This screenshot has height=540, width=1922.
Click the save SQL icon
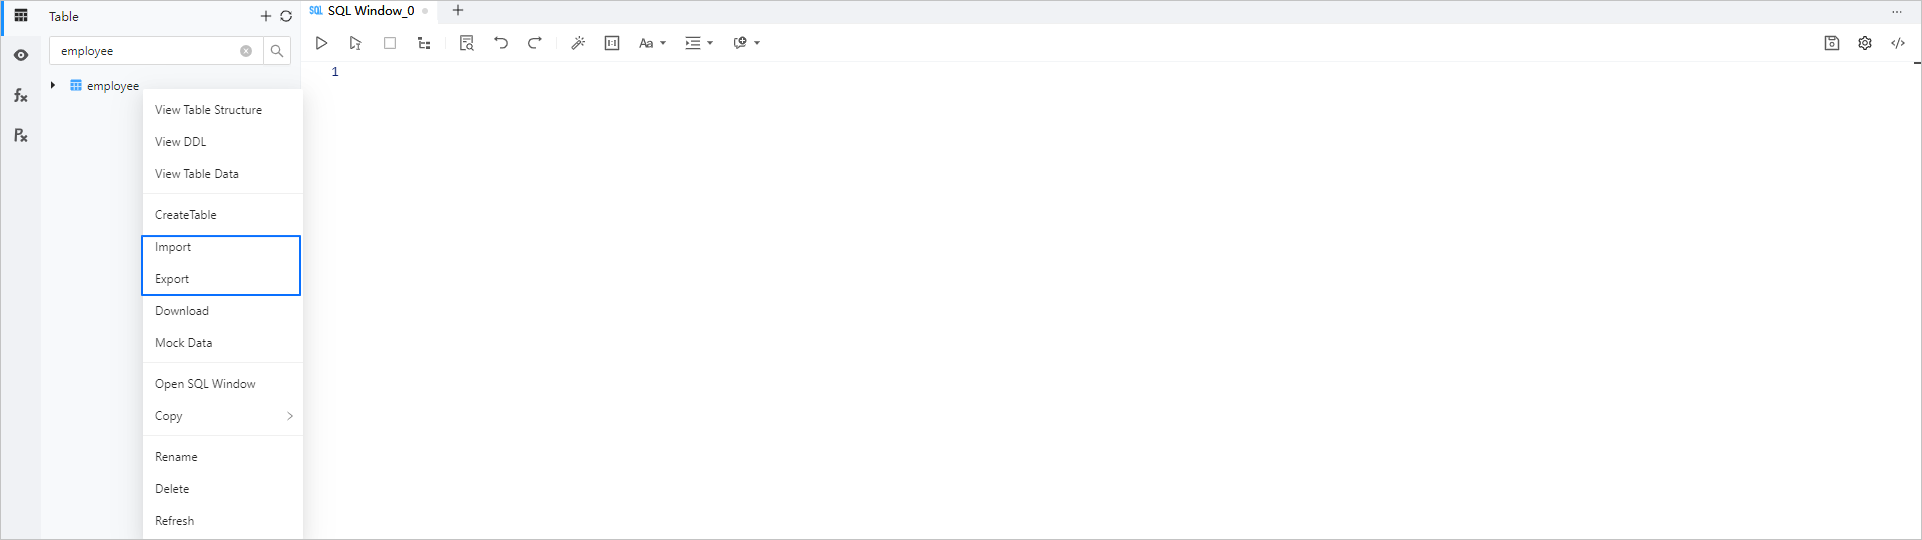click(x=1831, y=43)
